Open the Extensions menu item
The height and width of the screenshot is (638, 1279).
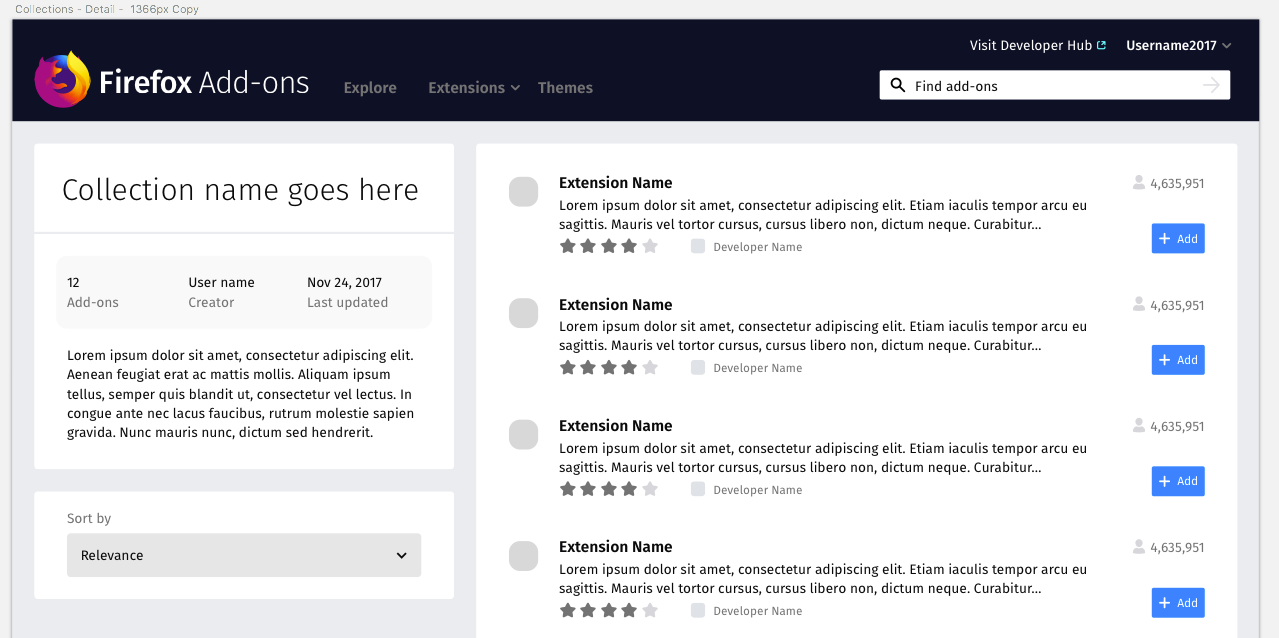[466, 88]
